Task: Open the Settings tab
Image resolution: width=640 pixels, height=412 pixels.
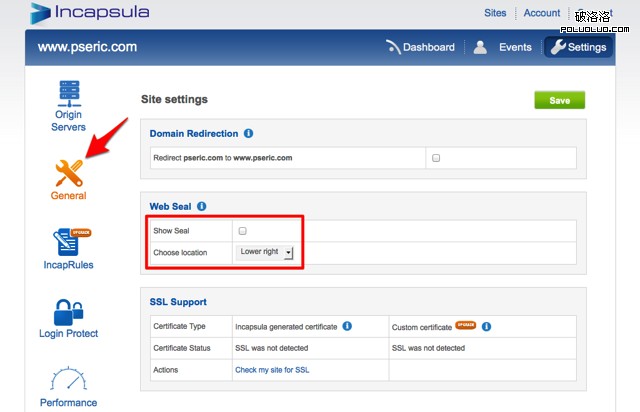Action: pos(578,47)
